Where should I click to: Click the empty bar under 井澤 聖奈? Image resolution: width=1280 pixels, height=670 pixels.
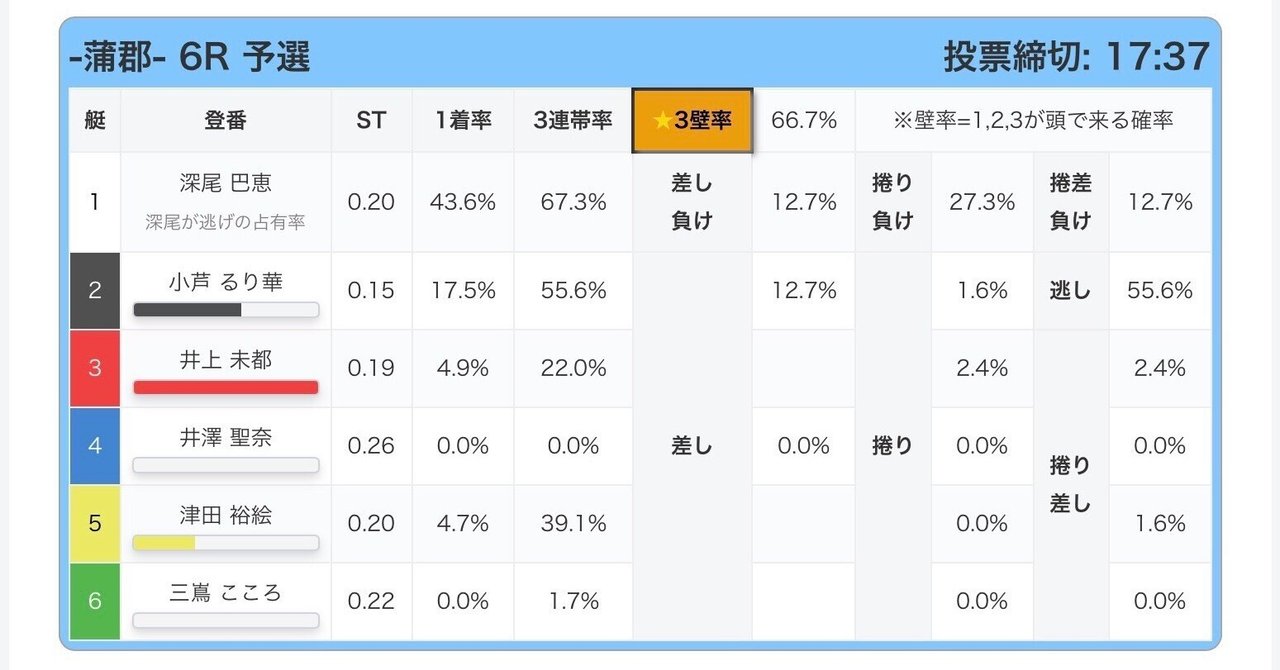[226, 465]
